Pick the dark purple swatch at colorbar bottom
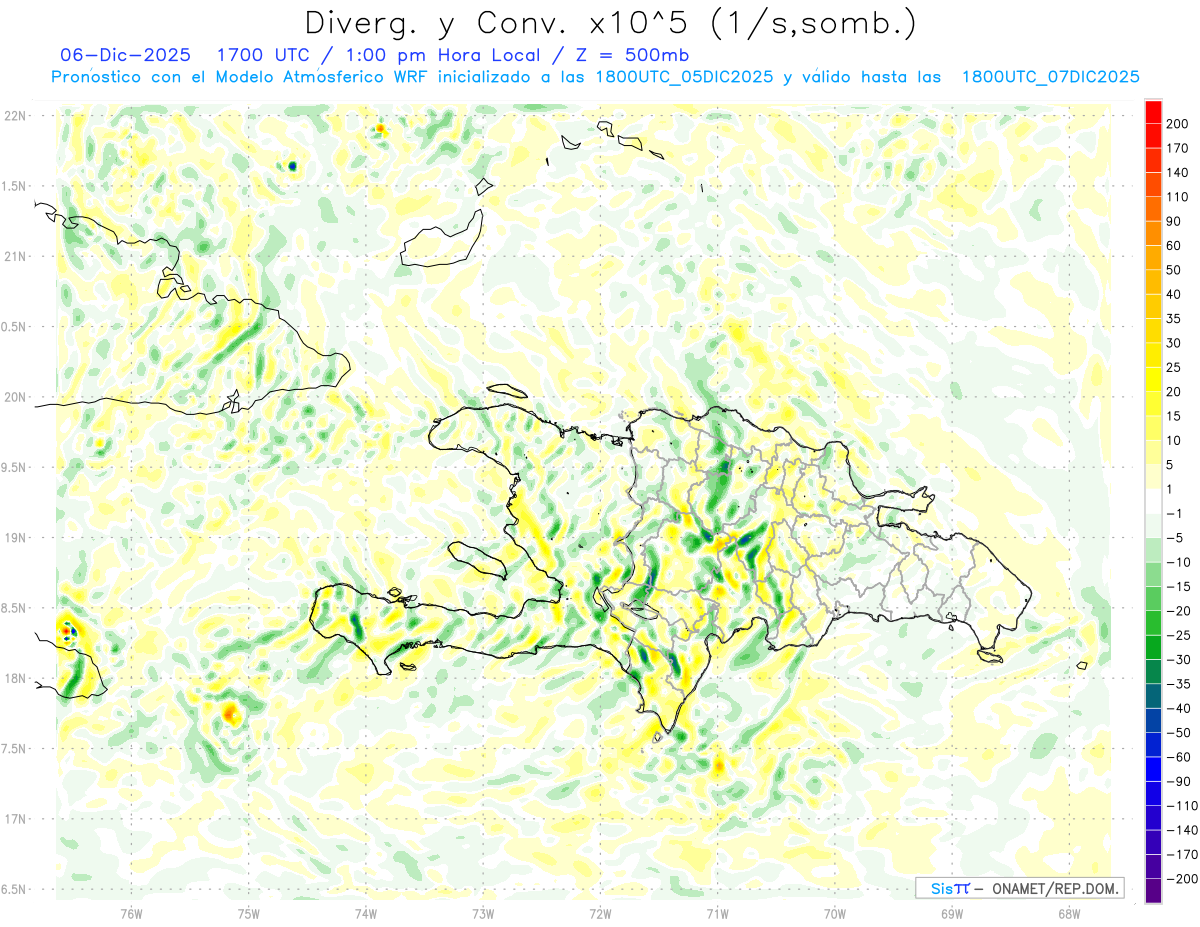The image size is (1200, 927). click(x=1153, y=891)
